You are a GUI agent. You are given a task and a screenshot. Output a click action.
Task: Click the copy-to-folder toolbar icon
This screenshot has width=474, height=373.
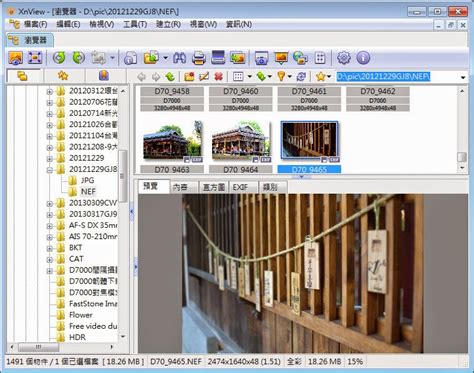[151, 58]
